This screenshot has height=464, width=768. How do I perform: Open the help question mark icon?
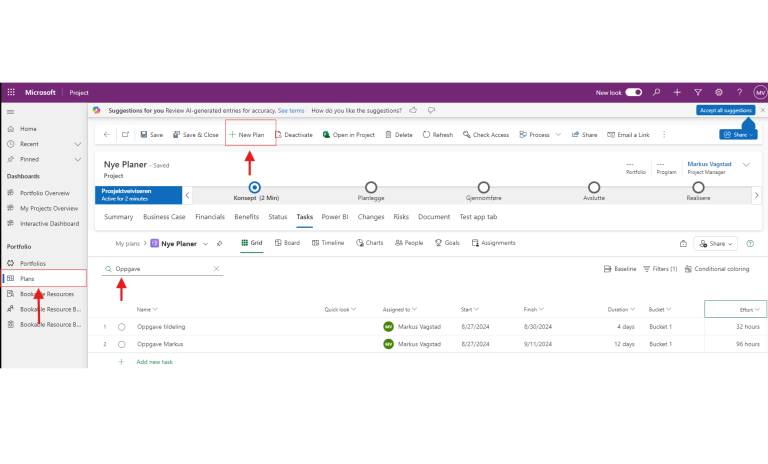pyautogui.click(x=739, y=92)
